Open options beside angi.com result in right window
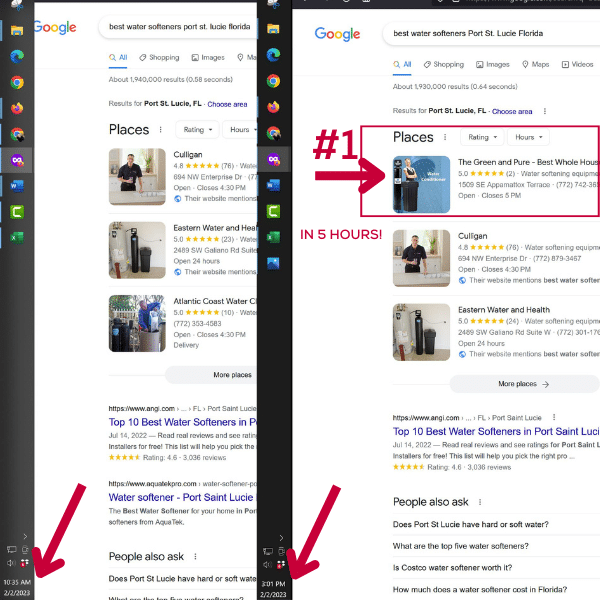600x600 pixels. tap(554, 417)
